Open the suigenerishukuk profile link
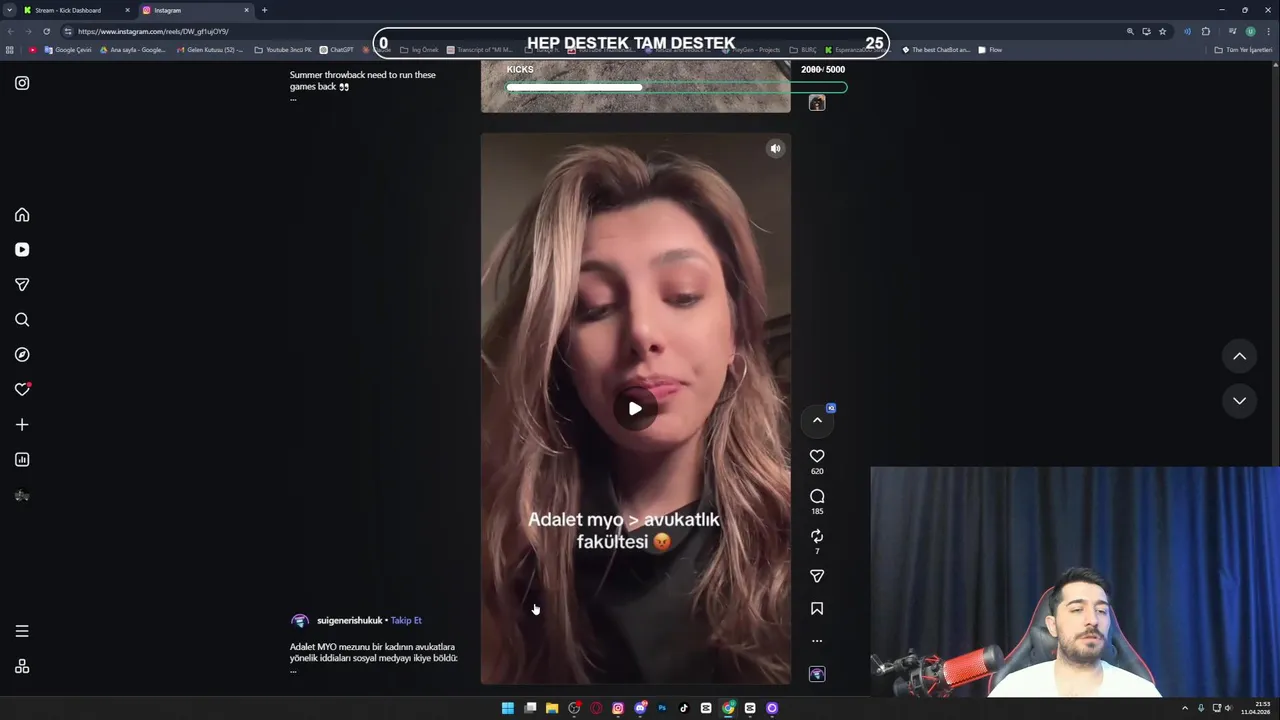 (350, 620)
